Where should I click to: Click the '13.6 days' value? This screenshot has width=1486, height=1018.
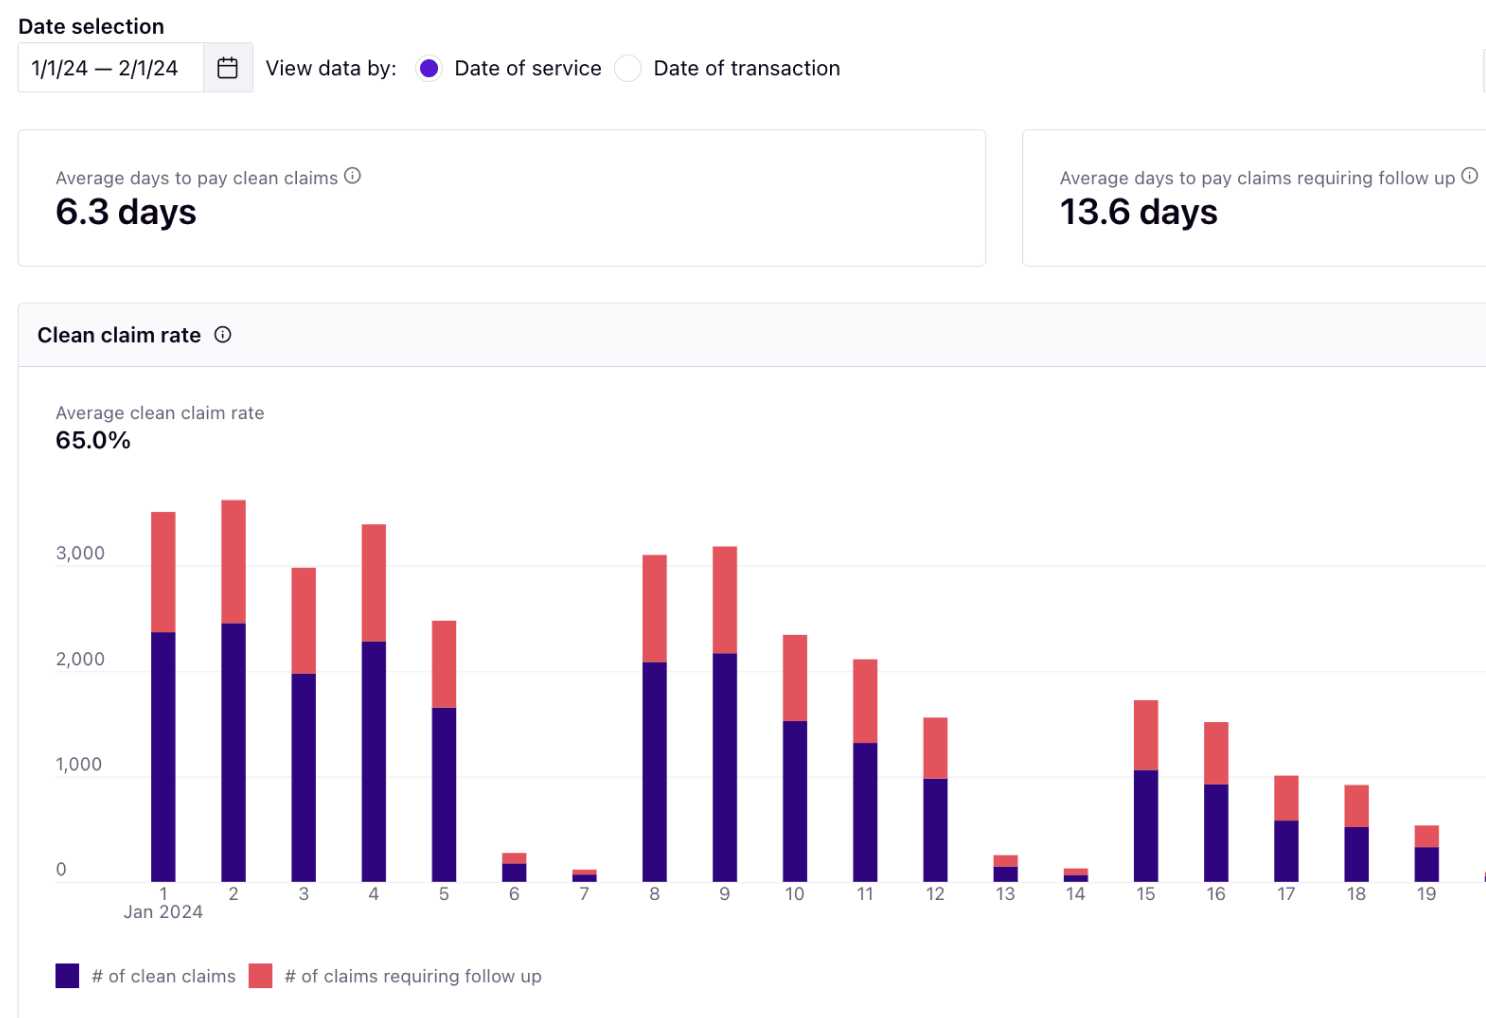tap(1139, 212)
